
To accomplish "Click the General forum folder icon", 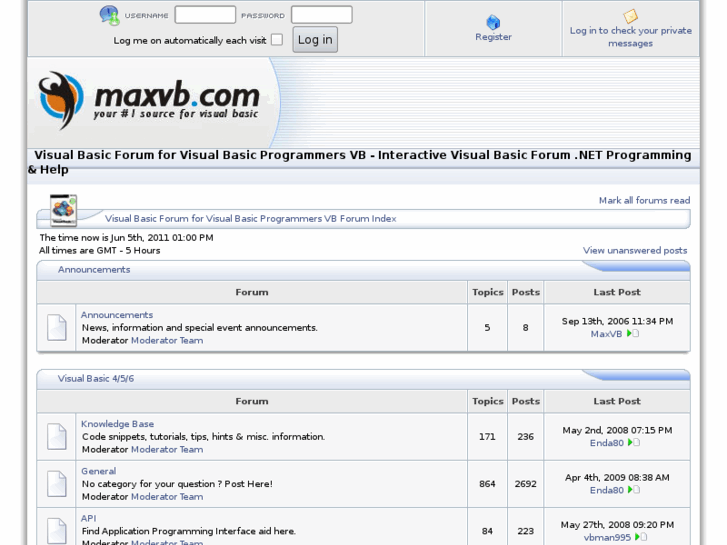I will pyautogui.click(x=57, y=483).
